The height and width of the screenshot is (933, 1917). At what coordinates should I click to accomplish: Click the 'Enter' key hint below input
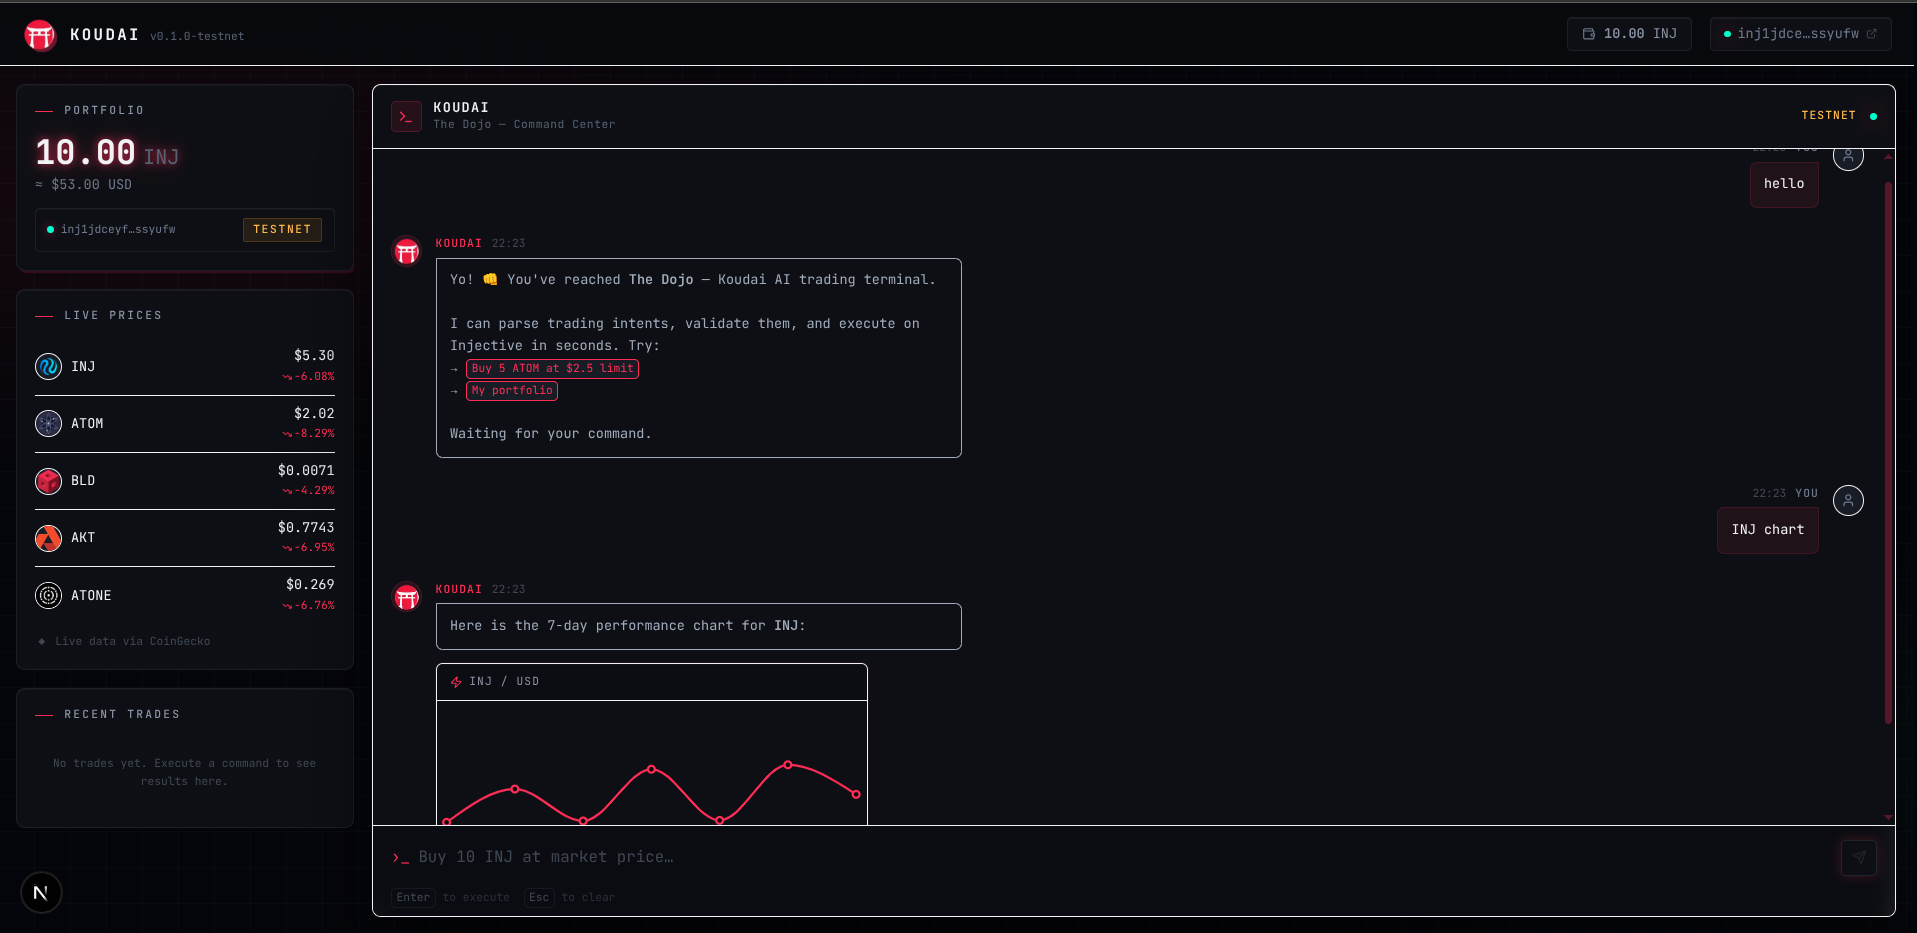413,898
